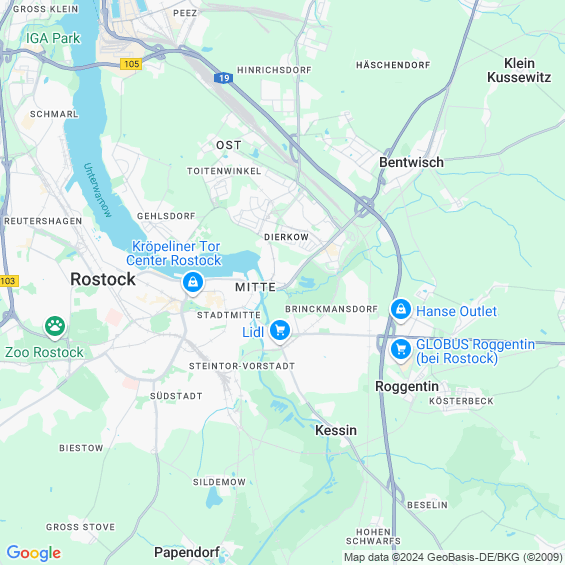Viewport: 565px width, 565px height.
Task: Click the Map data copyright text
Action: tap(453, 557)
